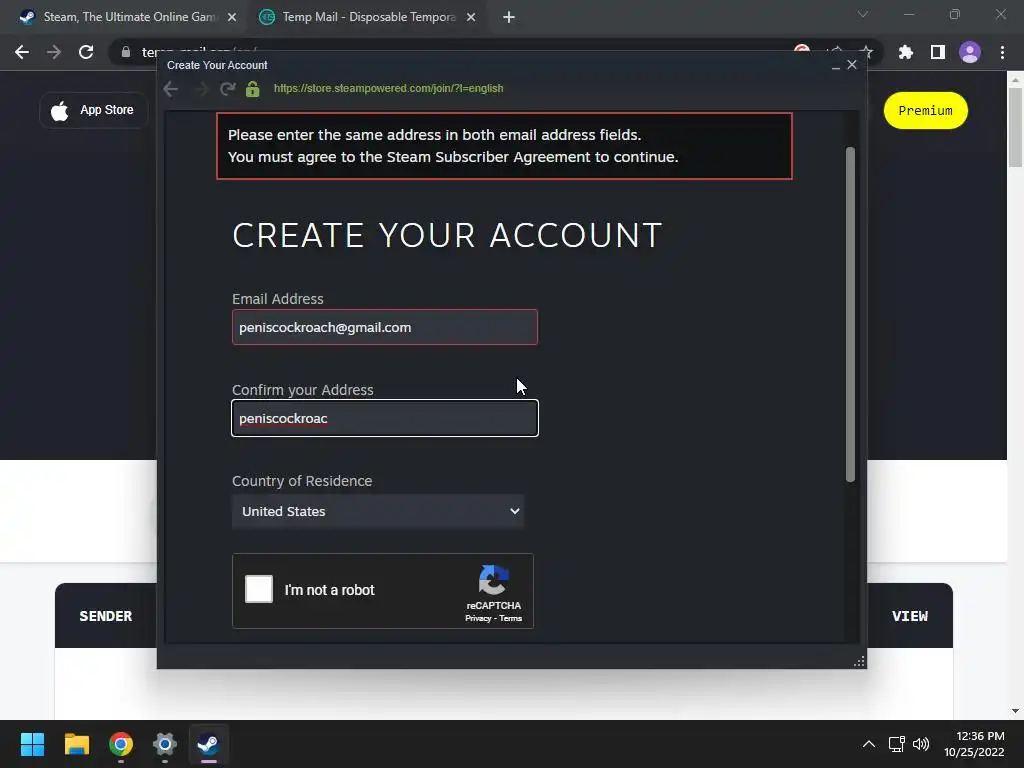This screenshot has height=768, width=1024.
Task: Open a new Chrome tab
Action: point(509,17)
